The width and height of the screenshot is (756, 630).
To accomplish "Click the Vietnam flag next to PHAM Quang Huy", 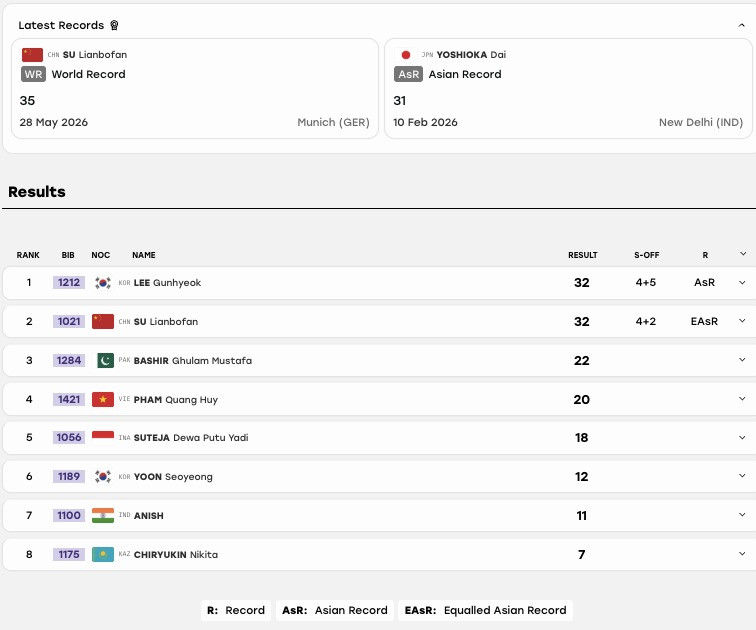I will [103, 400].
